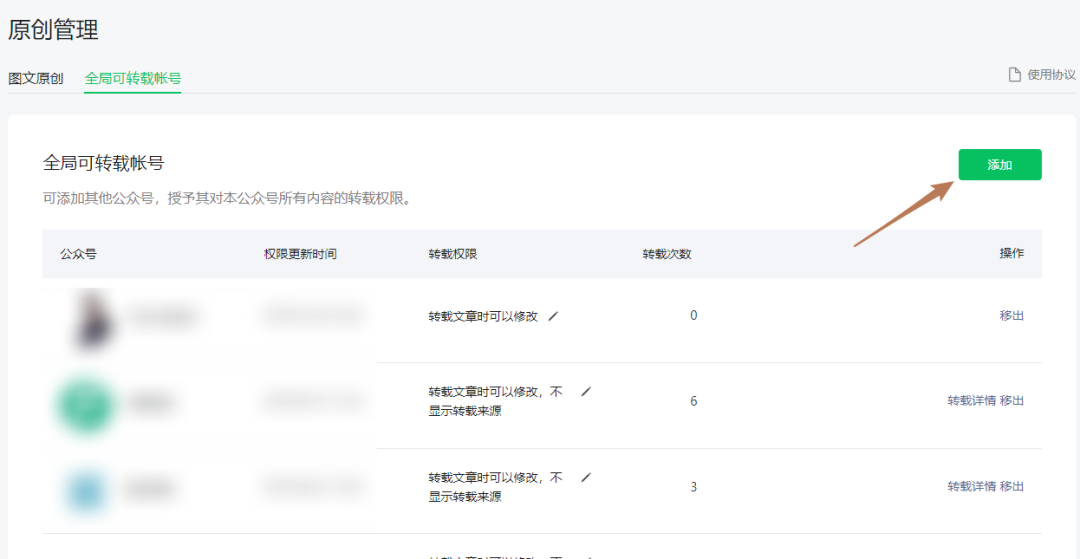Click the document icon beside 使用协议
This screenshot has width=1080, height=559.
1015,75
